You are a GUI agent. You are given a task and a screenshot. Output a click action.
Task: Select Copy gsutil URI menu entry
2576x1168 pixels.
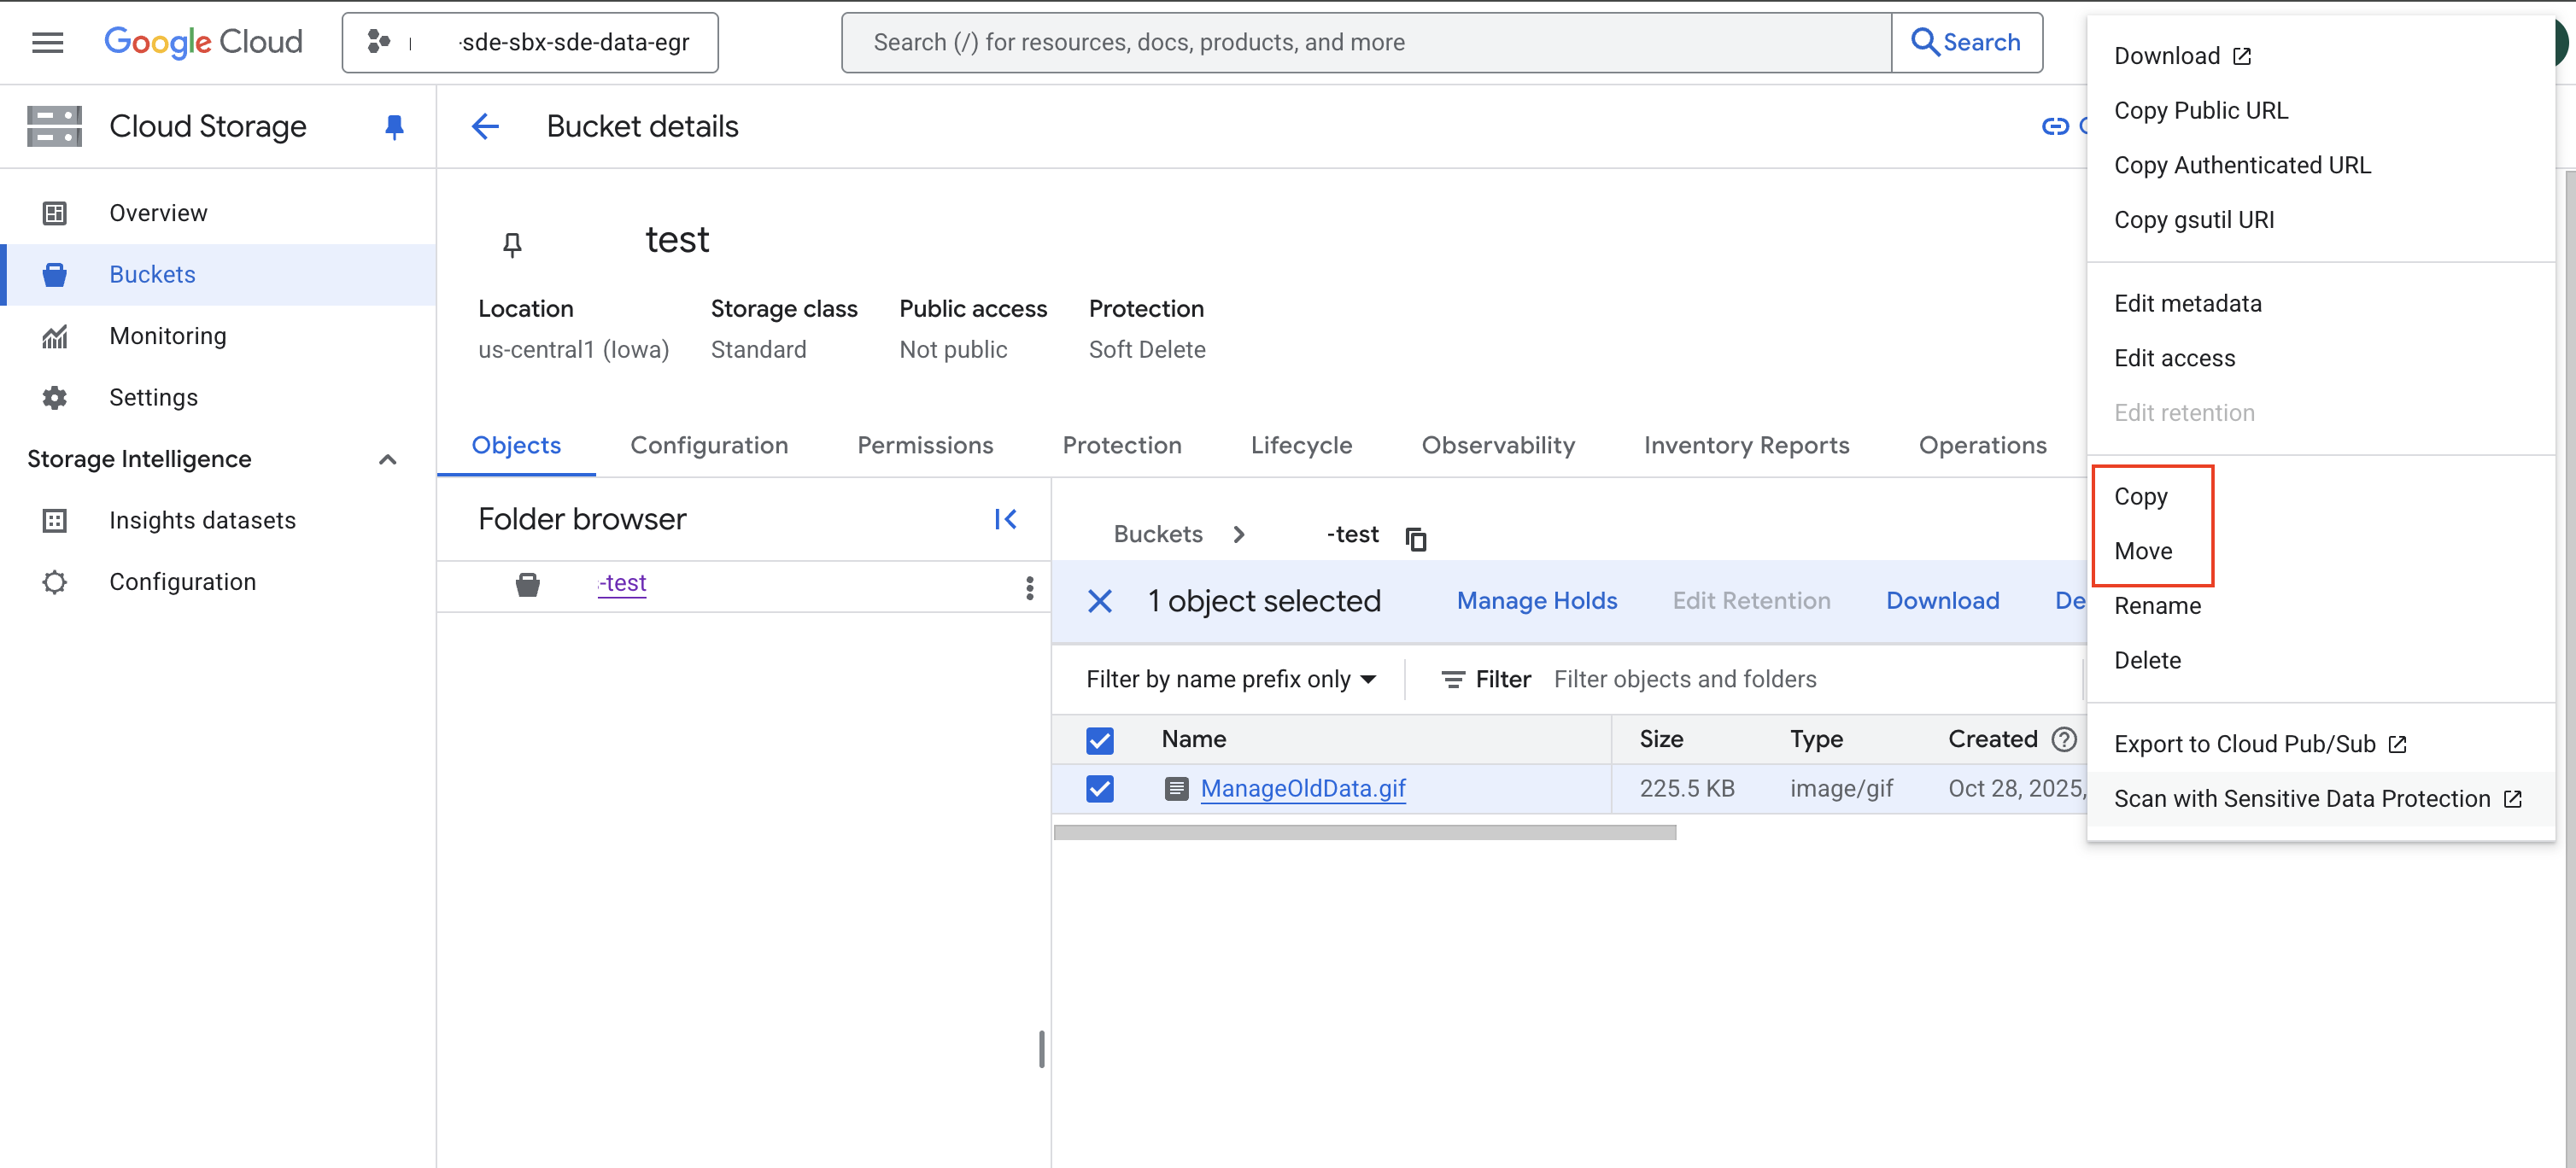(x=2193, y=220)
